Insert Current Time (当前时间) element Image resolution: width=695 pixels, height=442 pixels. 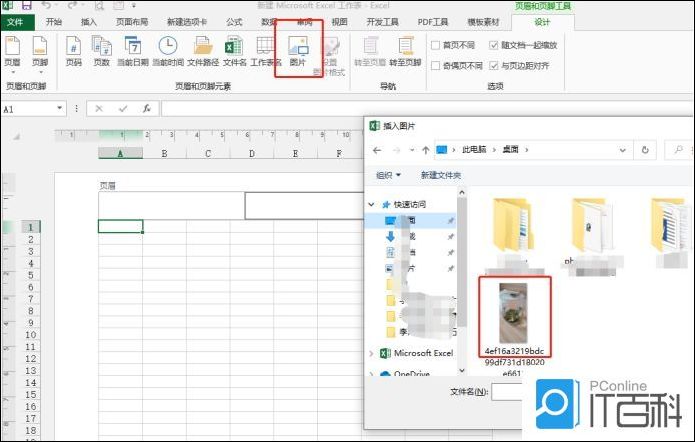(x=168, y=51)
